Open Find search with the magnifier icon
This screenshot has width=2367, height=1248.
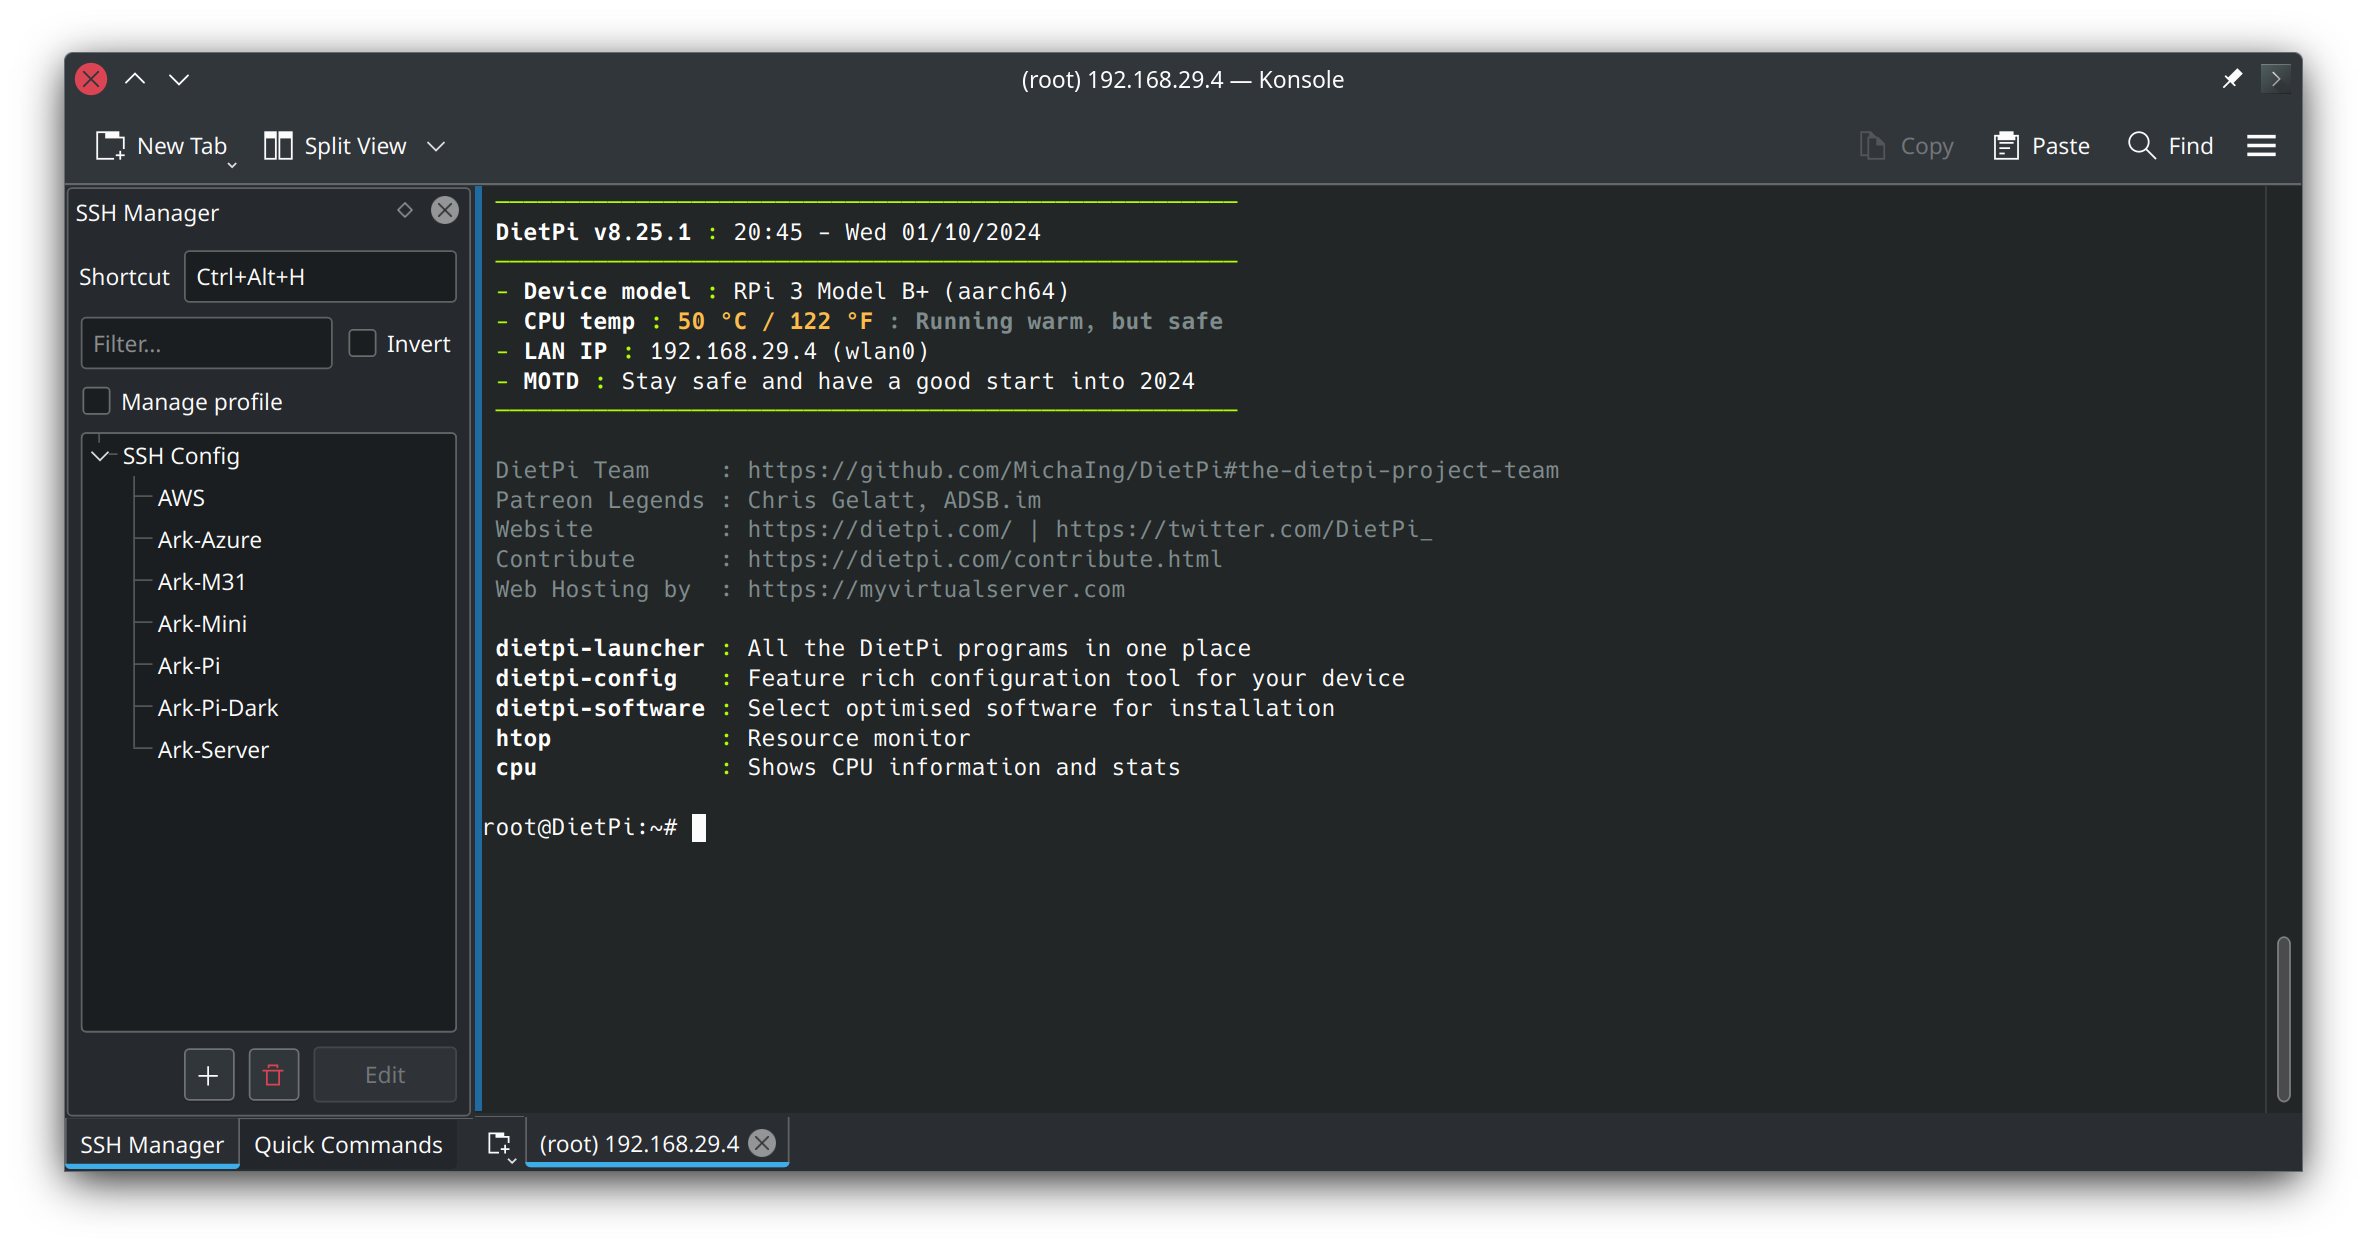2140,146
